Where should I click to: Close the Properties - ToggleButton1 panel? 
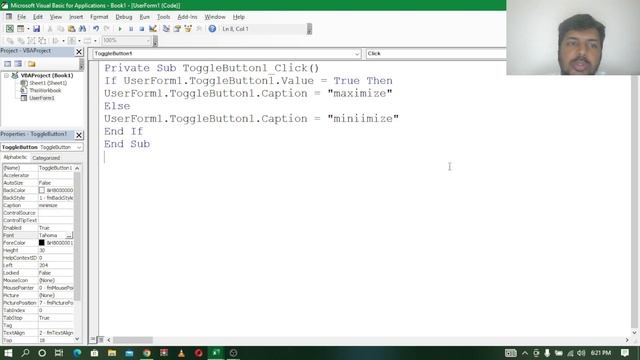[x=79, y=135]
